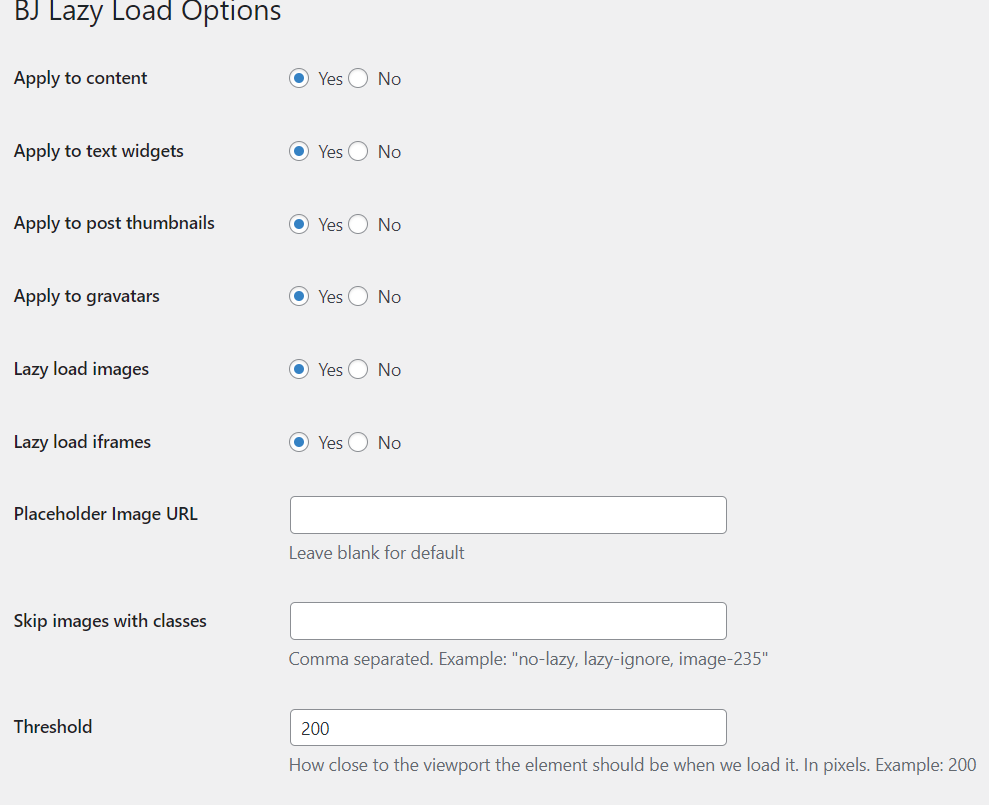Click the BJ Lazy Load Options heading

pyautogui.click(x=148, y=11)
